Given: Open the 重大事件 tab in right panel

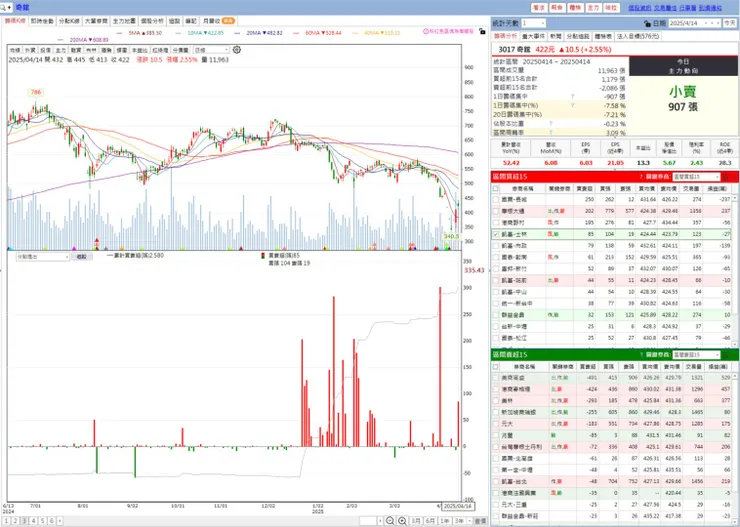Looking at the screenshot, I should 533,36.
